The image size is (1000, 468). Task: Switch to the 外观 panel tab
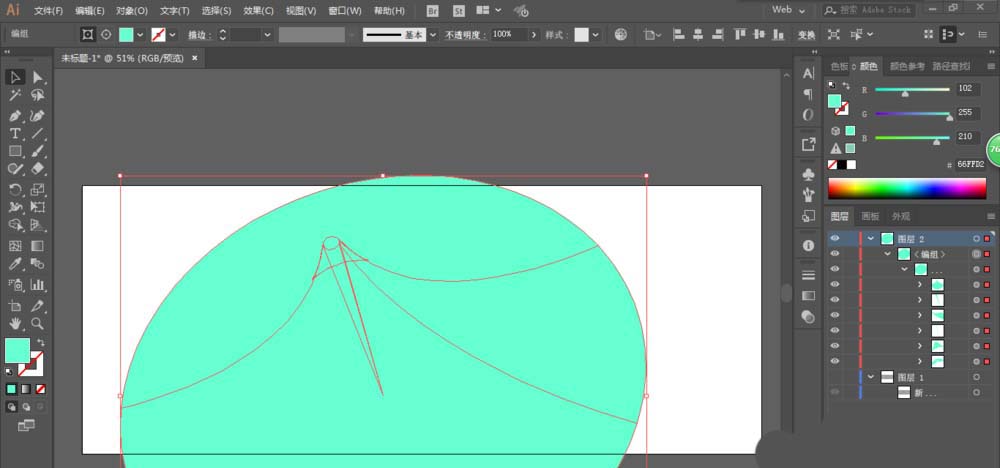tap(901, 216)
